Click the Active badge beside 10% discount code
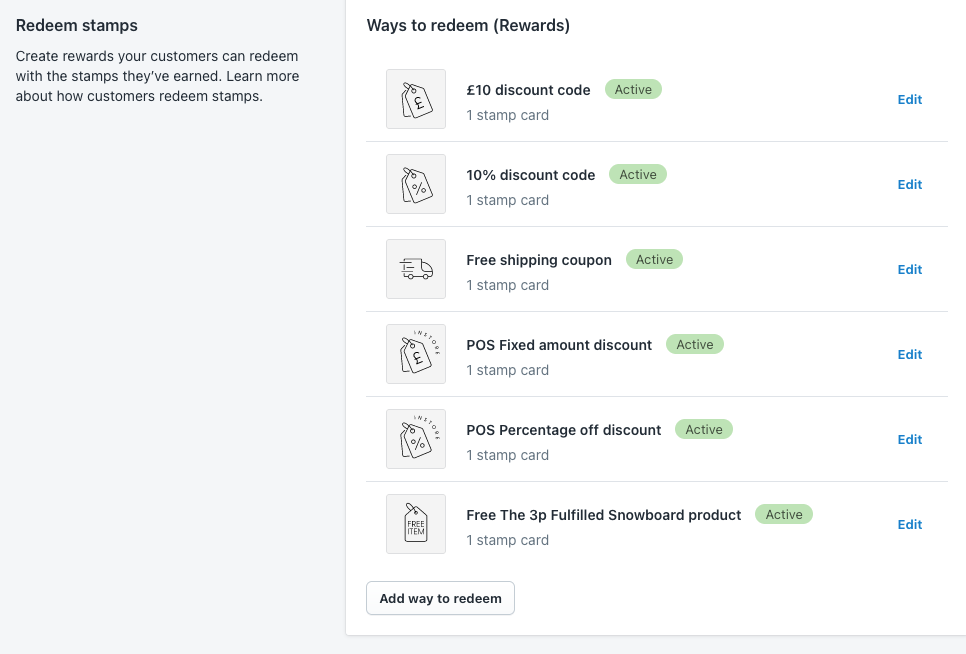966x654 pixels. click(638, 174)
